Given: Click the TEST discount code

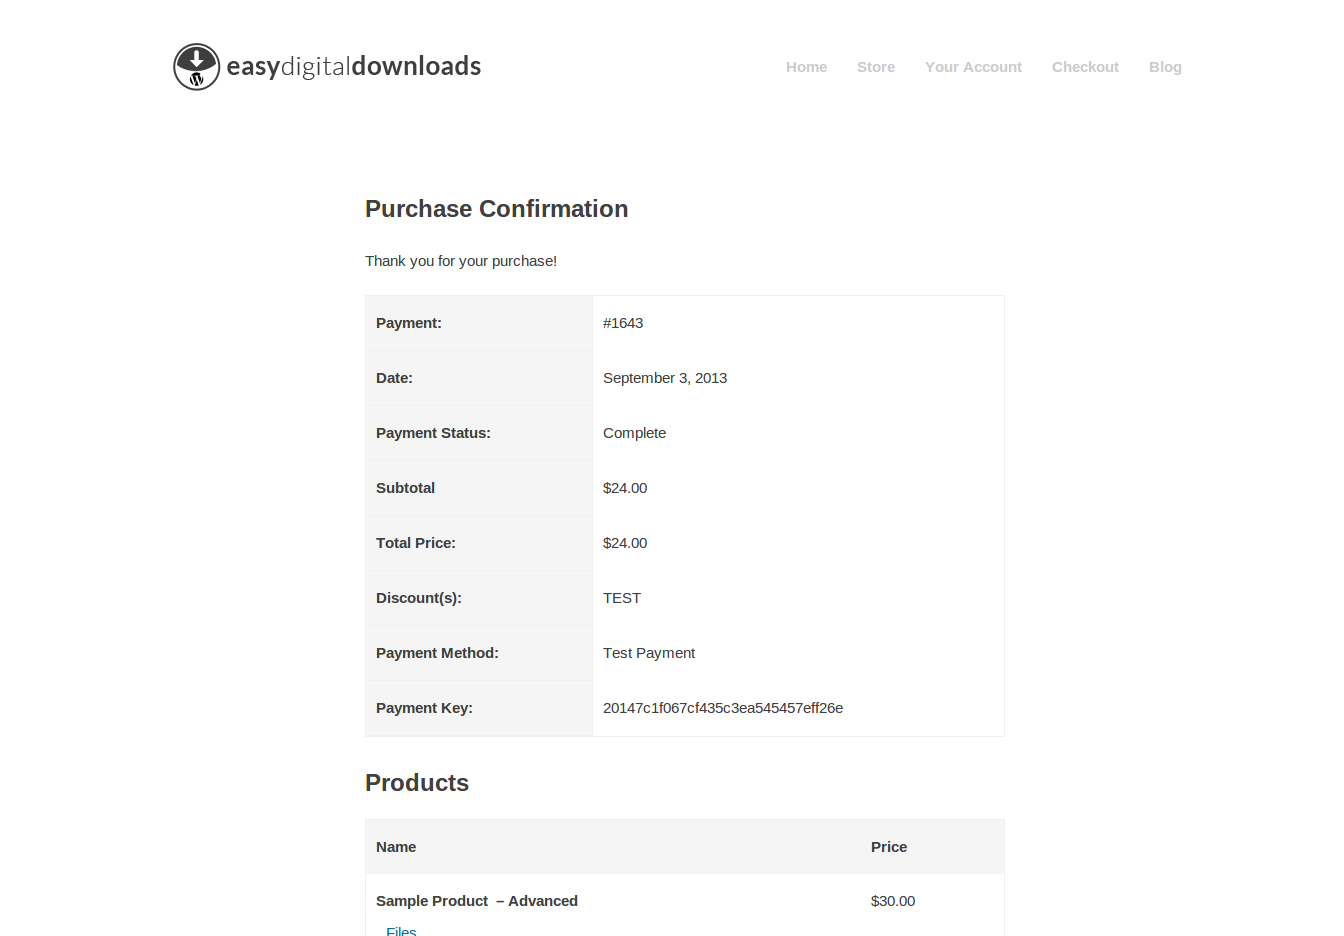Looking at the screenshot, I should coord(622,598).
